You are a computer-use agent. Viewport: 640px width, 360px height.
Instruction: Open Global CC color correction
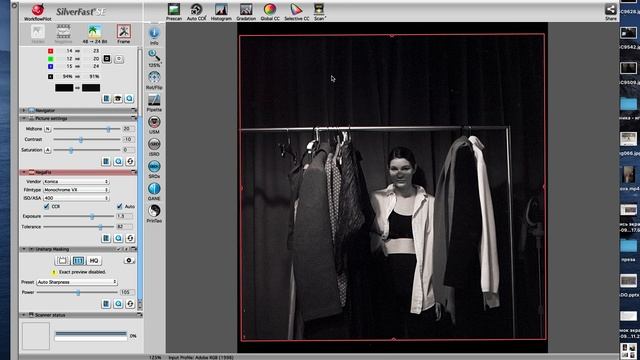(x=270, y=12)
